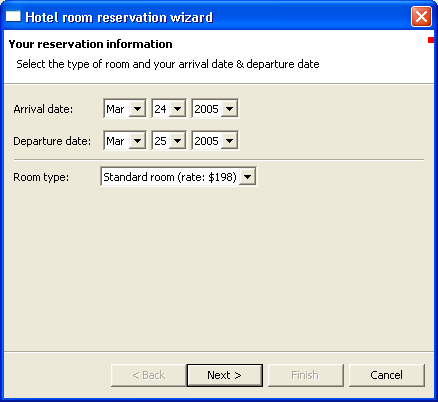Click the greyed-out < Back button
This screenshot has width=438, height=402.
pos(148,375)
